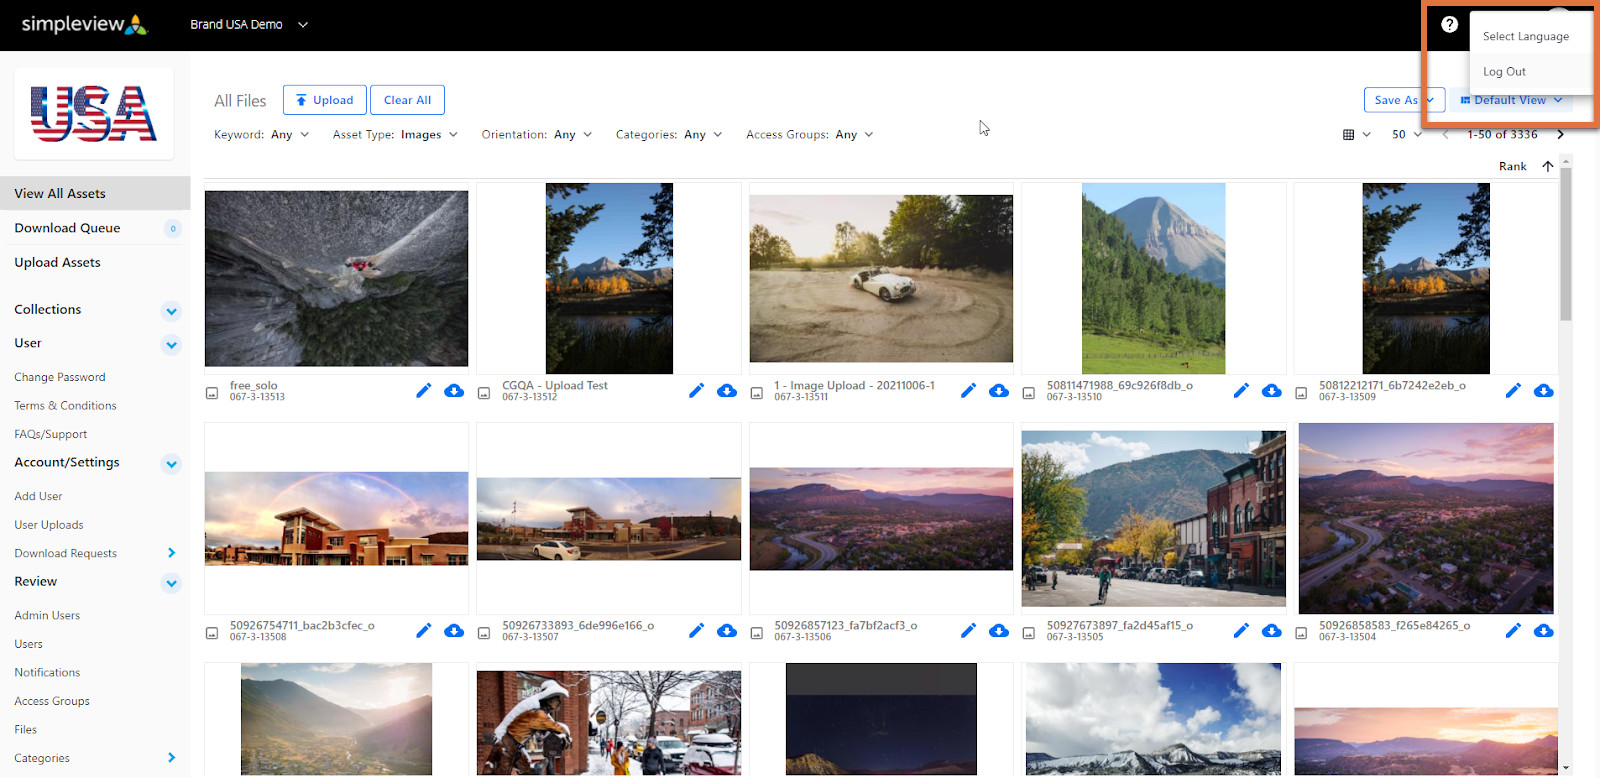Tick checkbox for 50927673897_fa2d45af15_o

(x=1029, y=633)
